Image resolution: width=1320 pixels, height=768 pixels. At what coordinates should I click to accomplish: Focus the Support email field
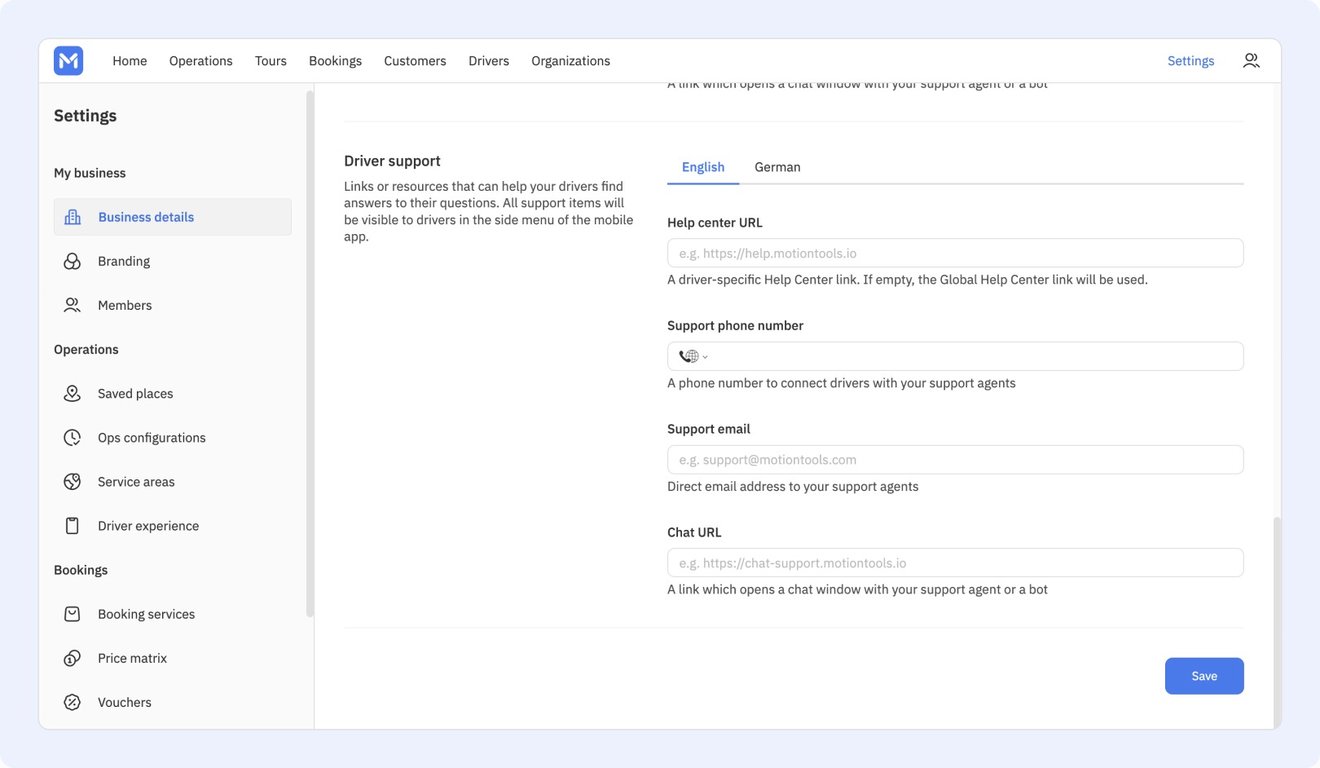(955, 460)
